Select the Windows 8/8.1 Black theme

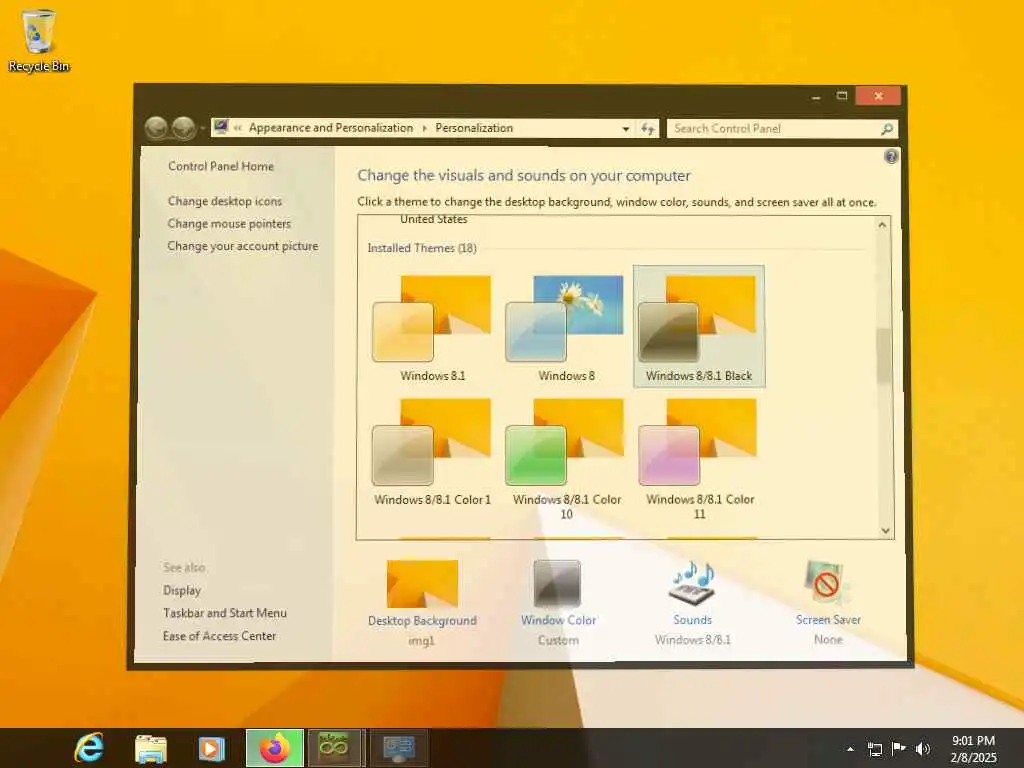(x=699, y=327)
